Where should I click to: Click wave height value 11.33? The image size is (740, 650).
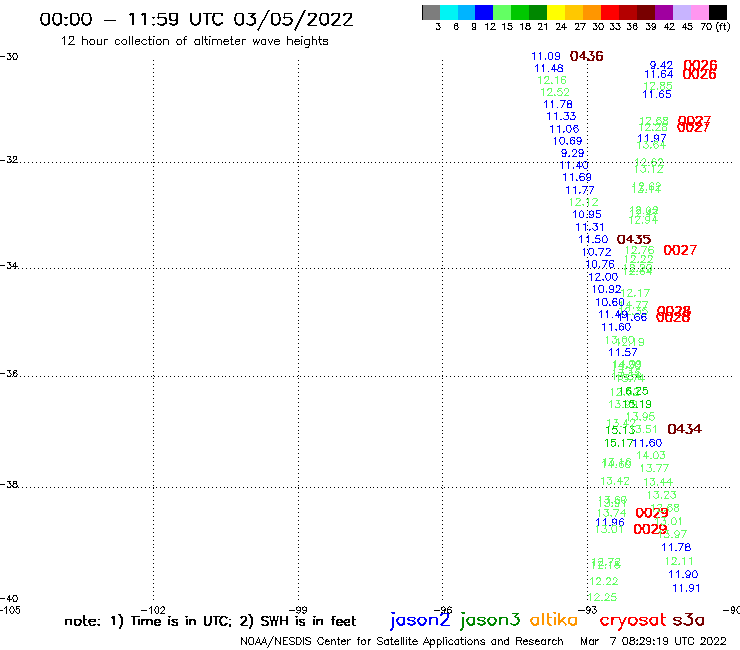pos(561,116)
